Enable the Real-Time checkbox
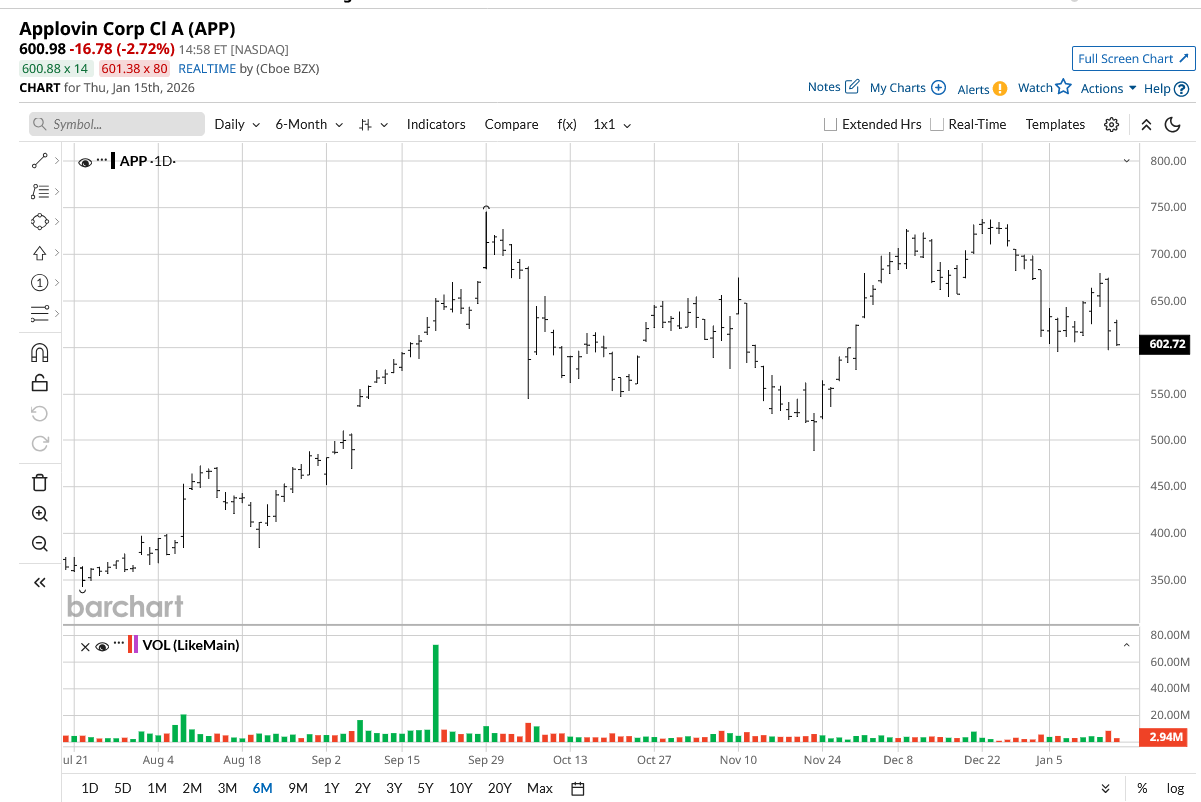The image size is (1201, 802). (937, 125)
